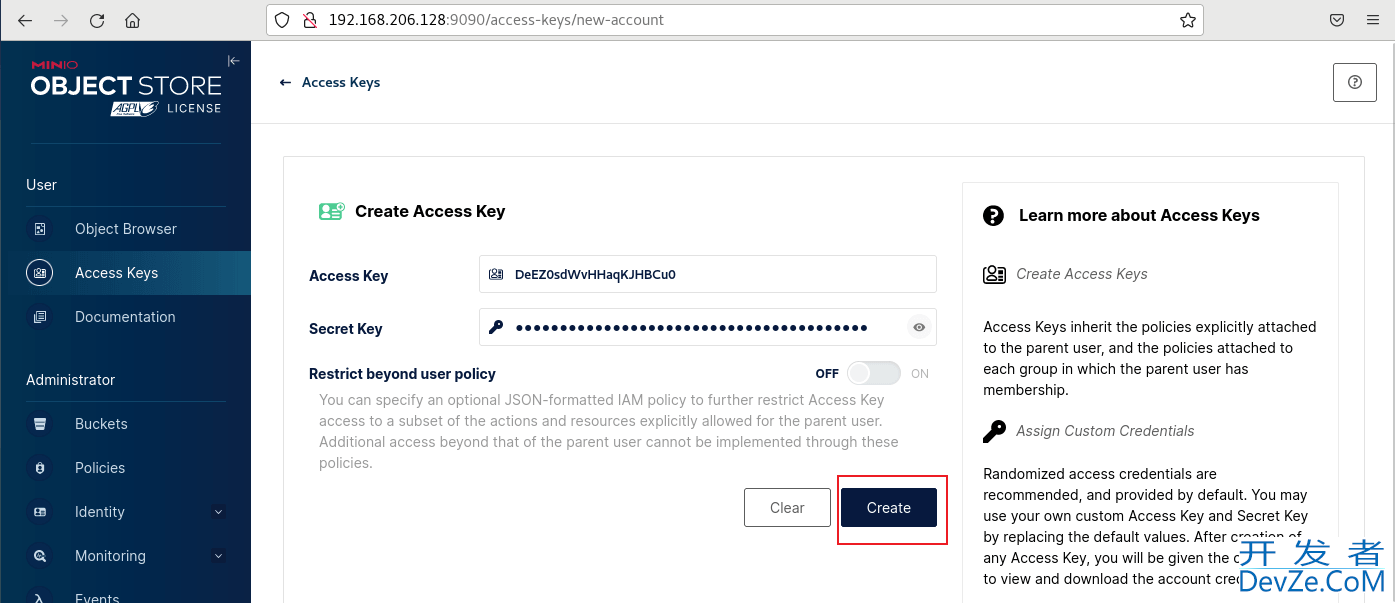Open the Firefox hamburger application menu
1395x603 pixels.
click(x=1372, y=20)
